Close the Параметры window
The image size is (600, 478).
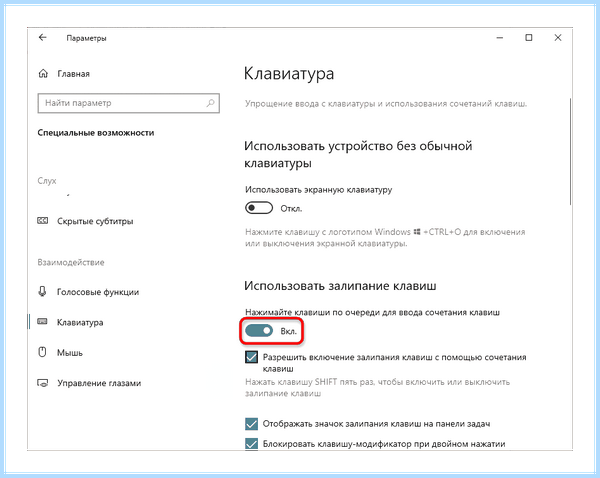[x=558, y=38]
